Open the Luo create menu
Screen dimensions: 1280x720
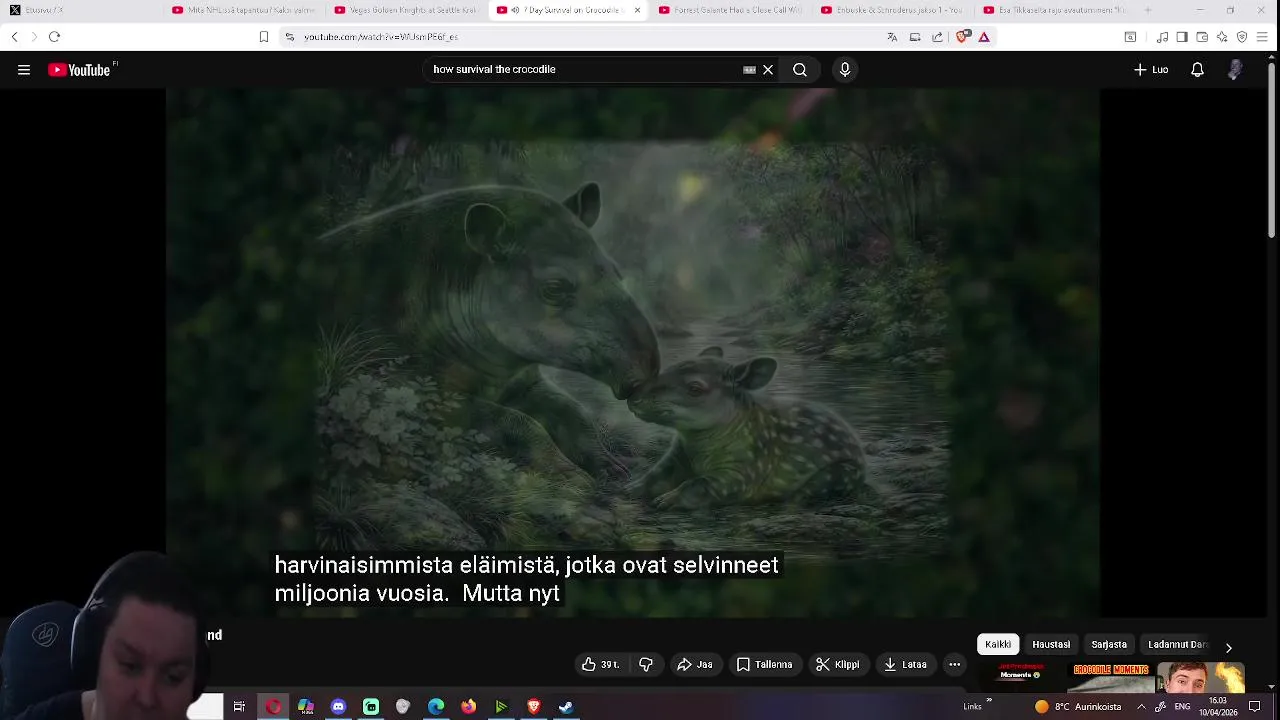pyautogui.click(x=1151, y=70)
